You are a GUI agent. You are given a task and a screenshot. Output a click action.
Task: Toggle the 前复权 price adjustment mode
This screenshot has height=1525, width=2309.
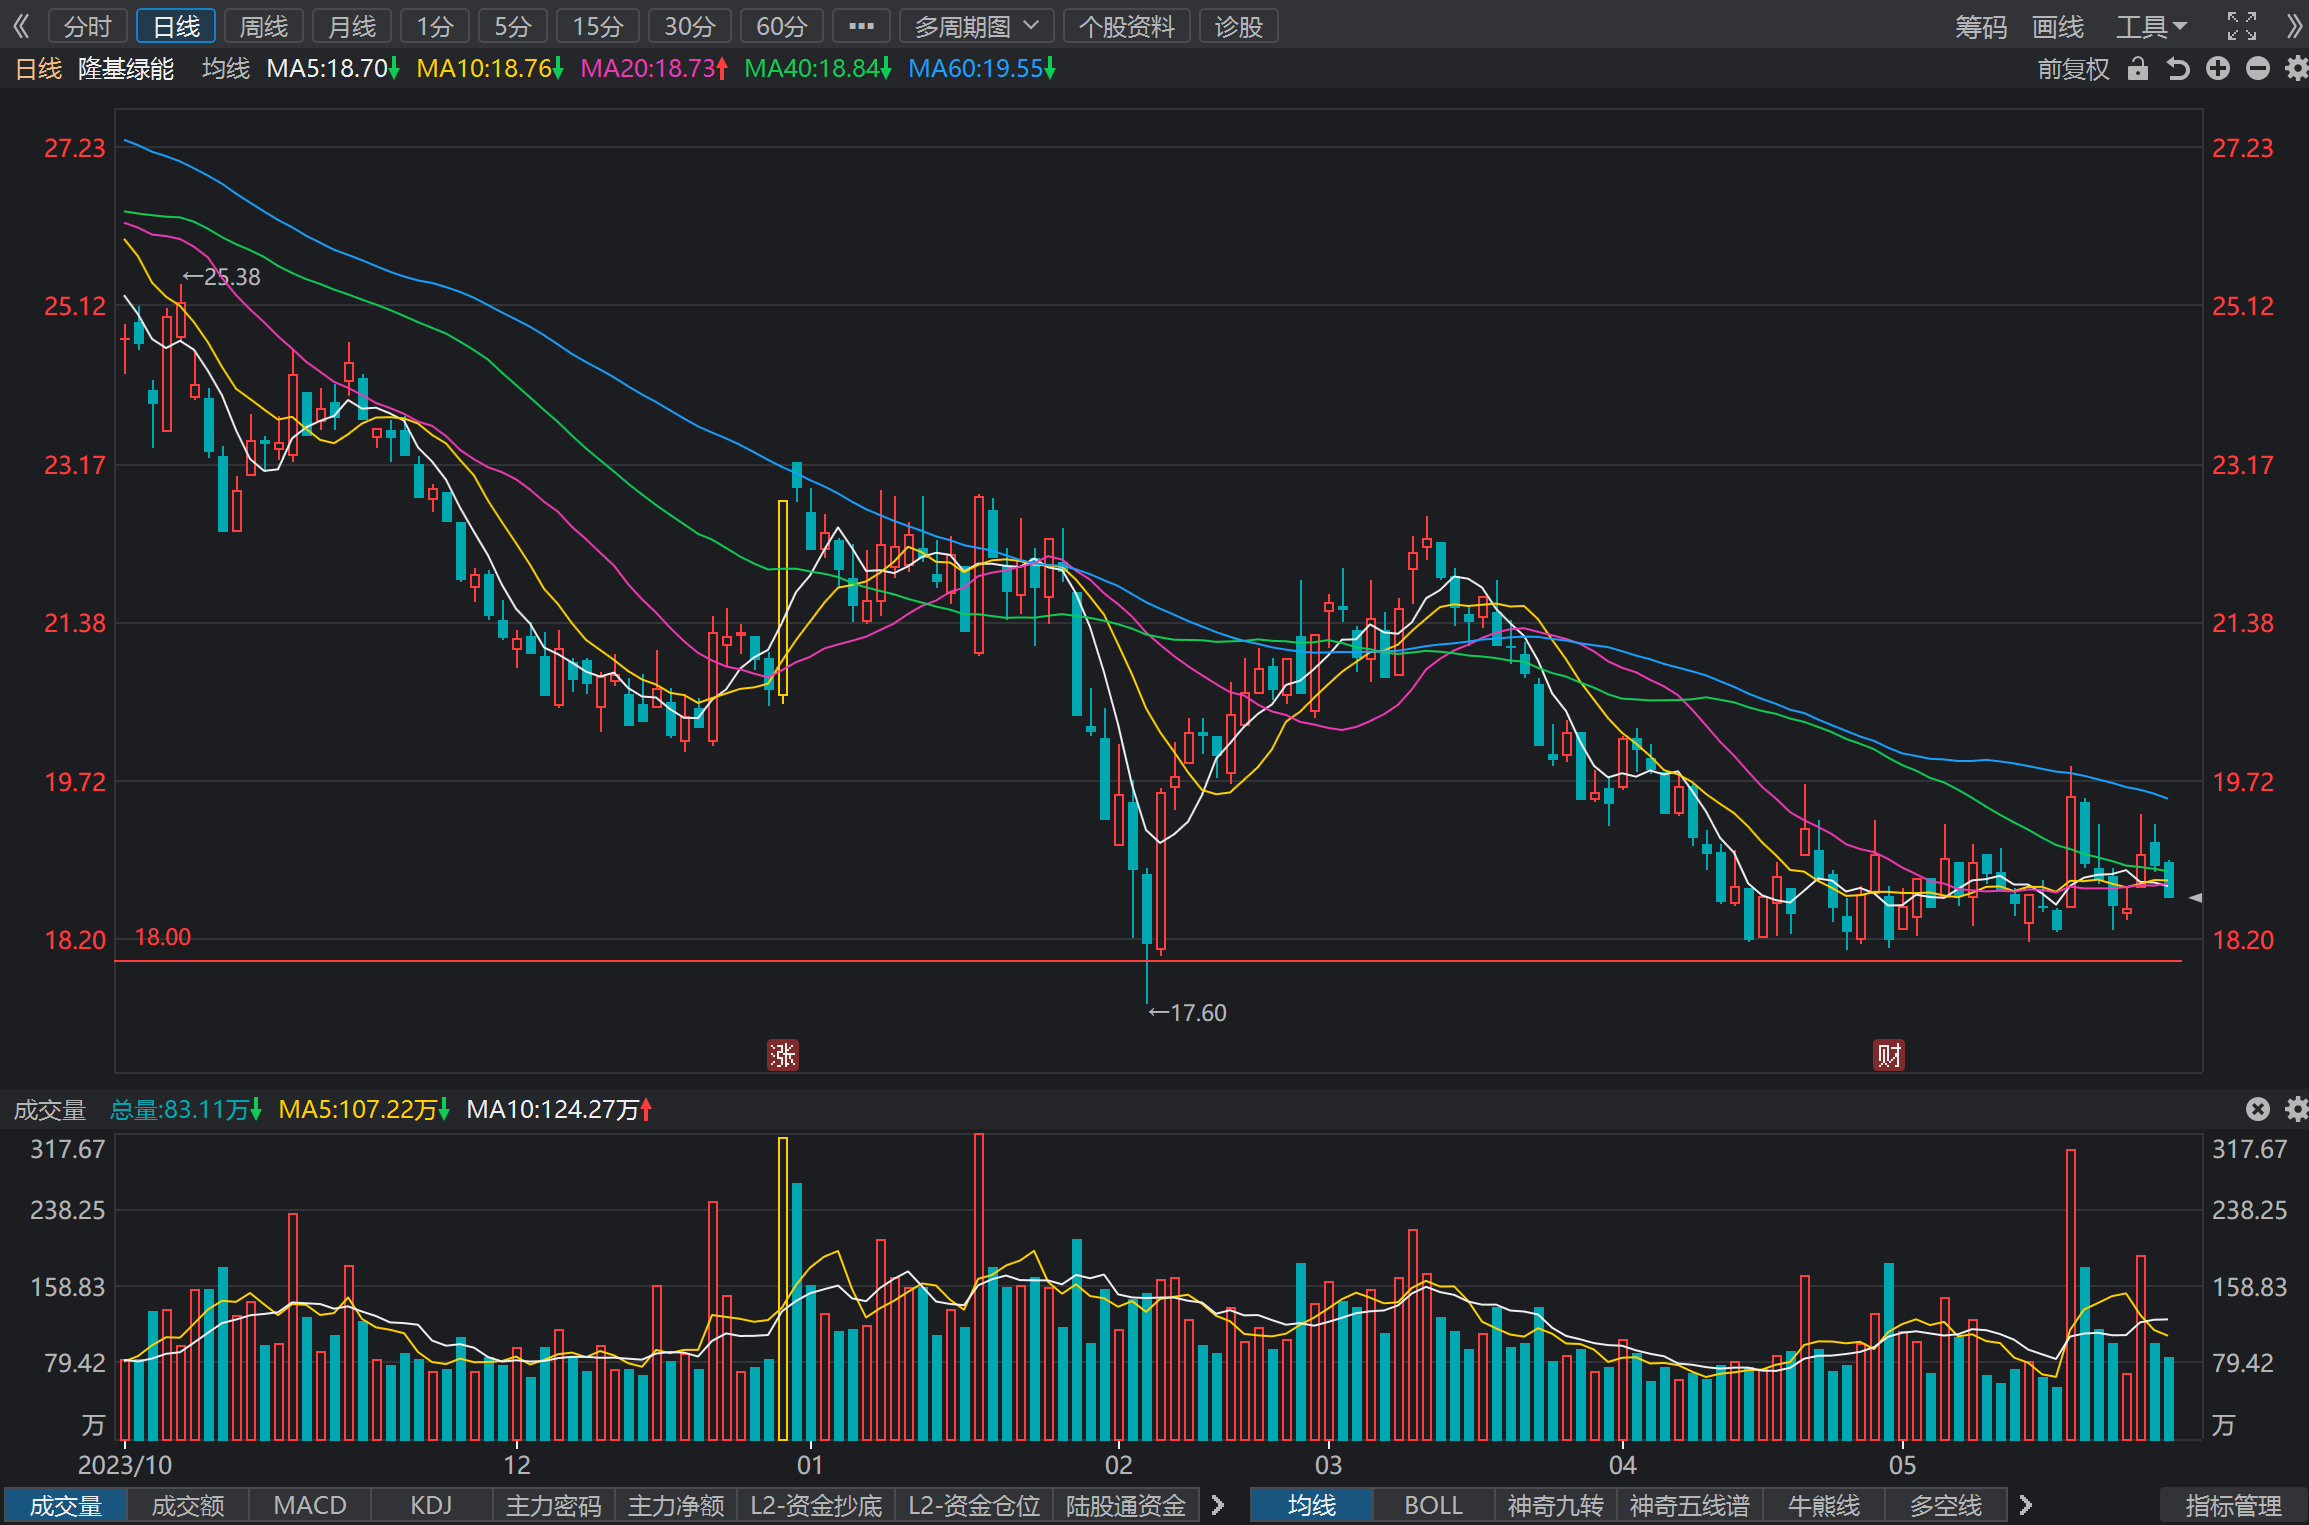[2073, 69]
